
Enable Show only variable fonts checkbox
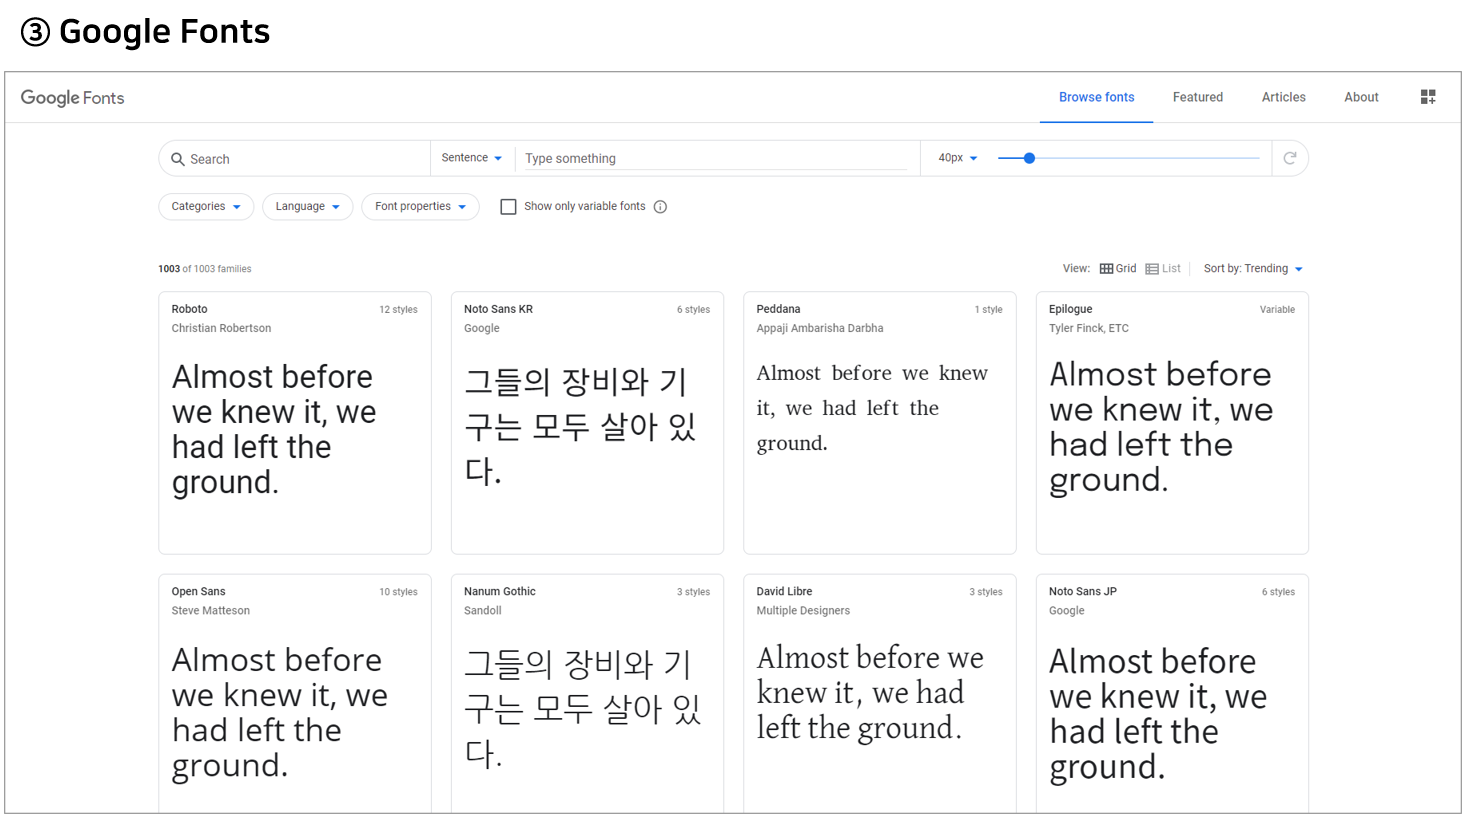tap(508, 207)
